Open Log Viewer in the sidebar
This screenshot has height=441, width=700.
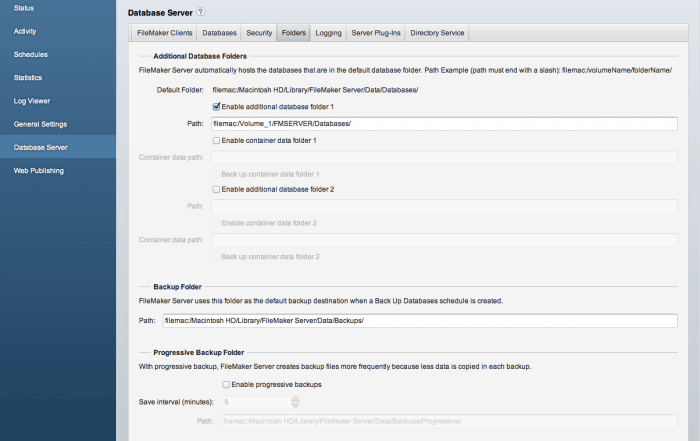pos(32,101)
